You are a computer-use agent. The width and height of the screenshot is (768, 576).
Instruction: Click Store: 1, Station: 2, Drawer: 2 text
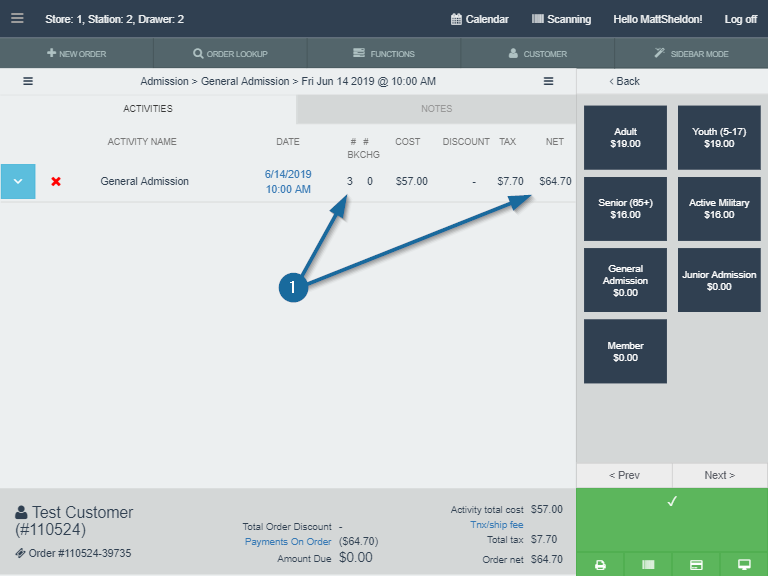[x=115, y=19]
